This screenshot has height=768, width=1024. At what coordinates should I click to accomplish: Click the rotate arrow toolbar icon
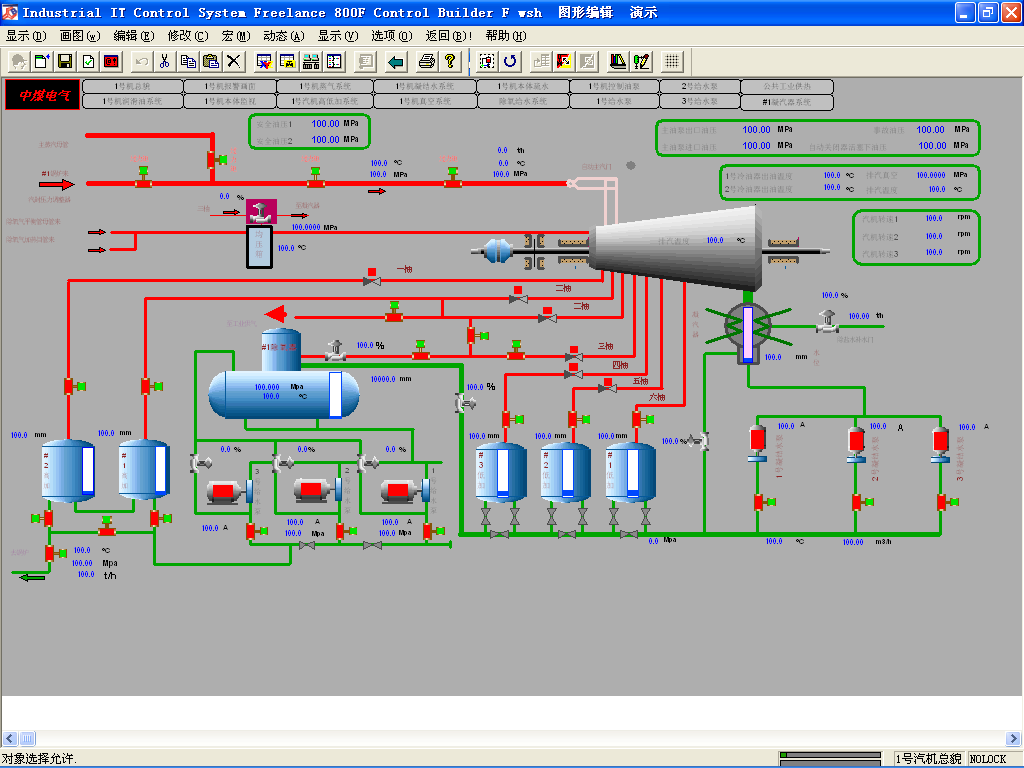click(511, 61)
